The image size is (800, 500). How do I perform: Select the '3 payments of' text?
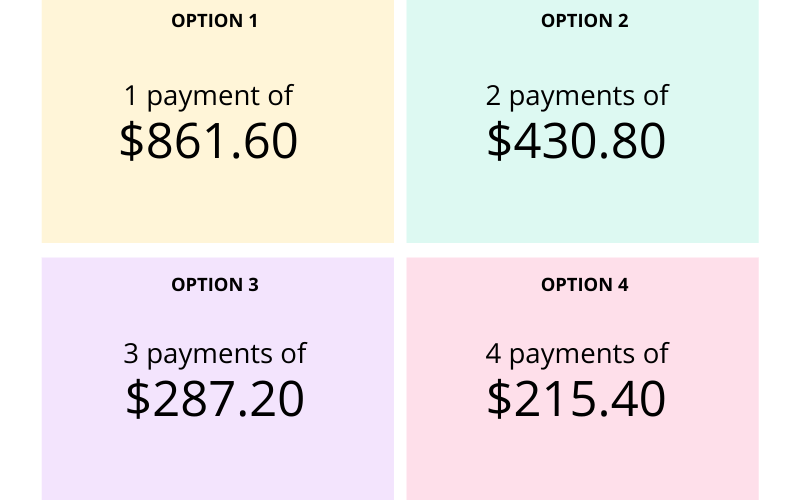click(214, 354)
